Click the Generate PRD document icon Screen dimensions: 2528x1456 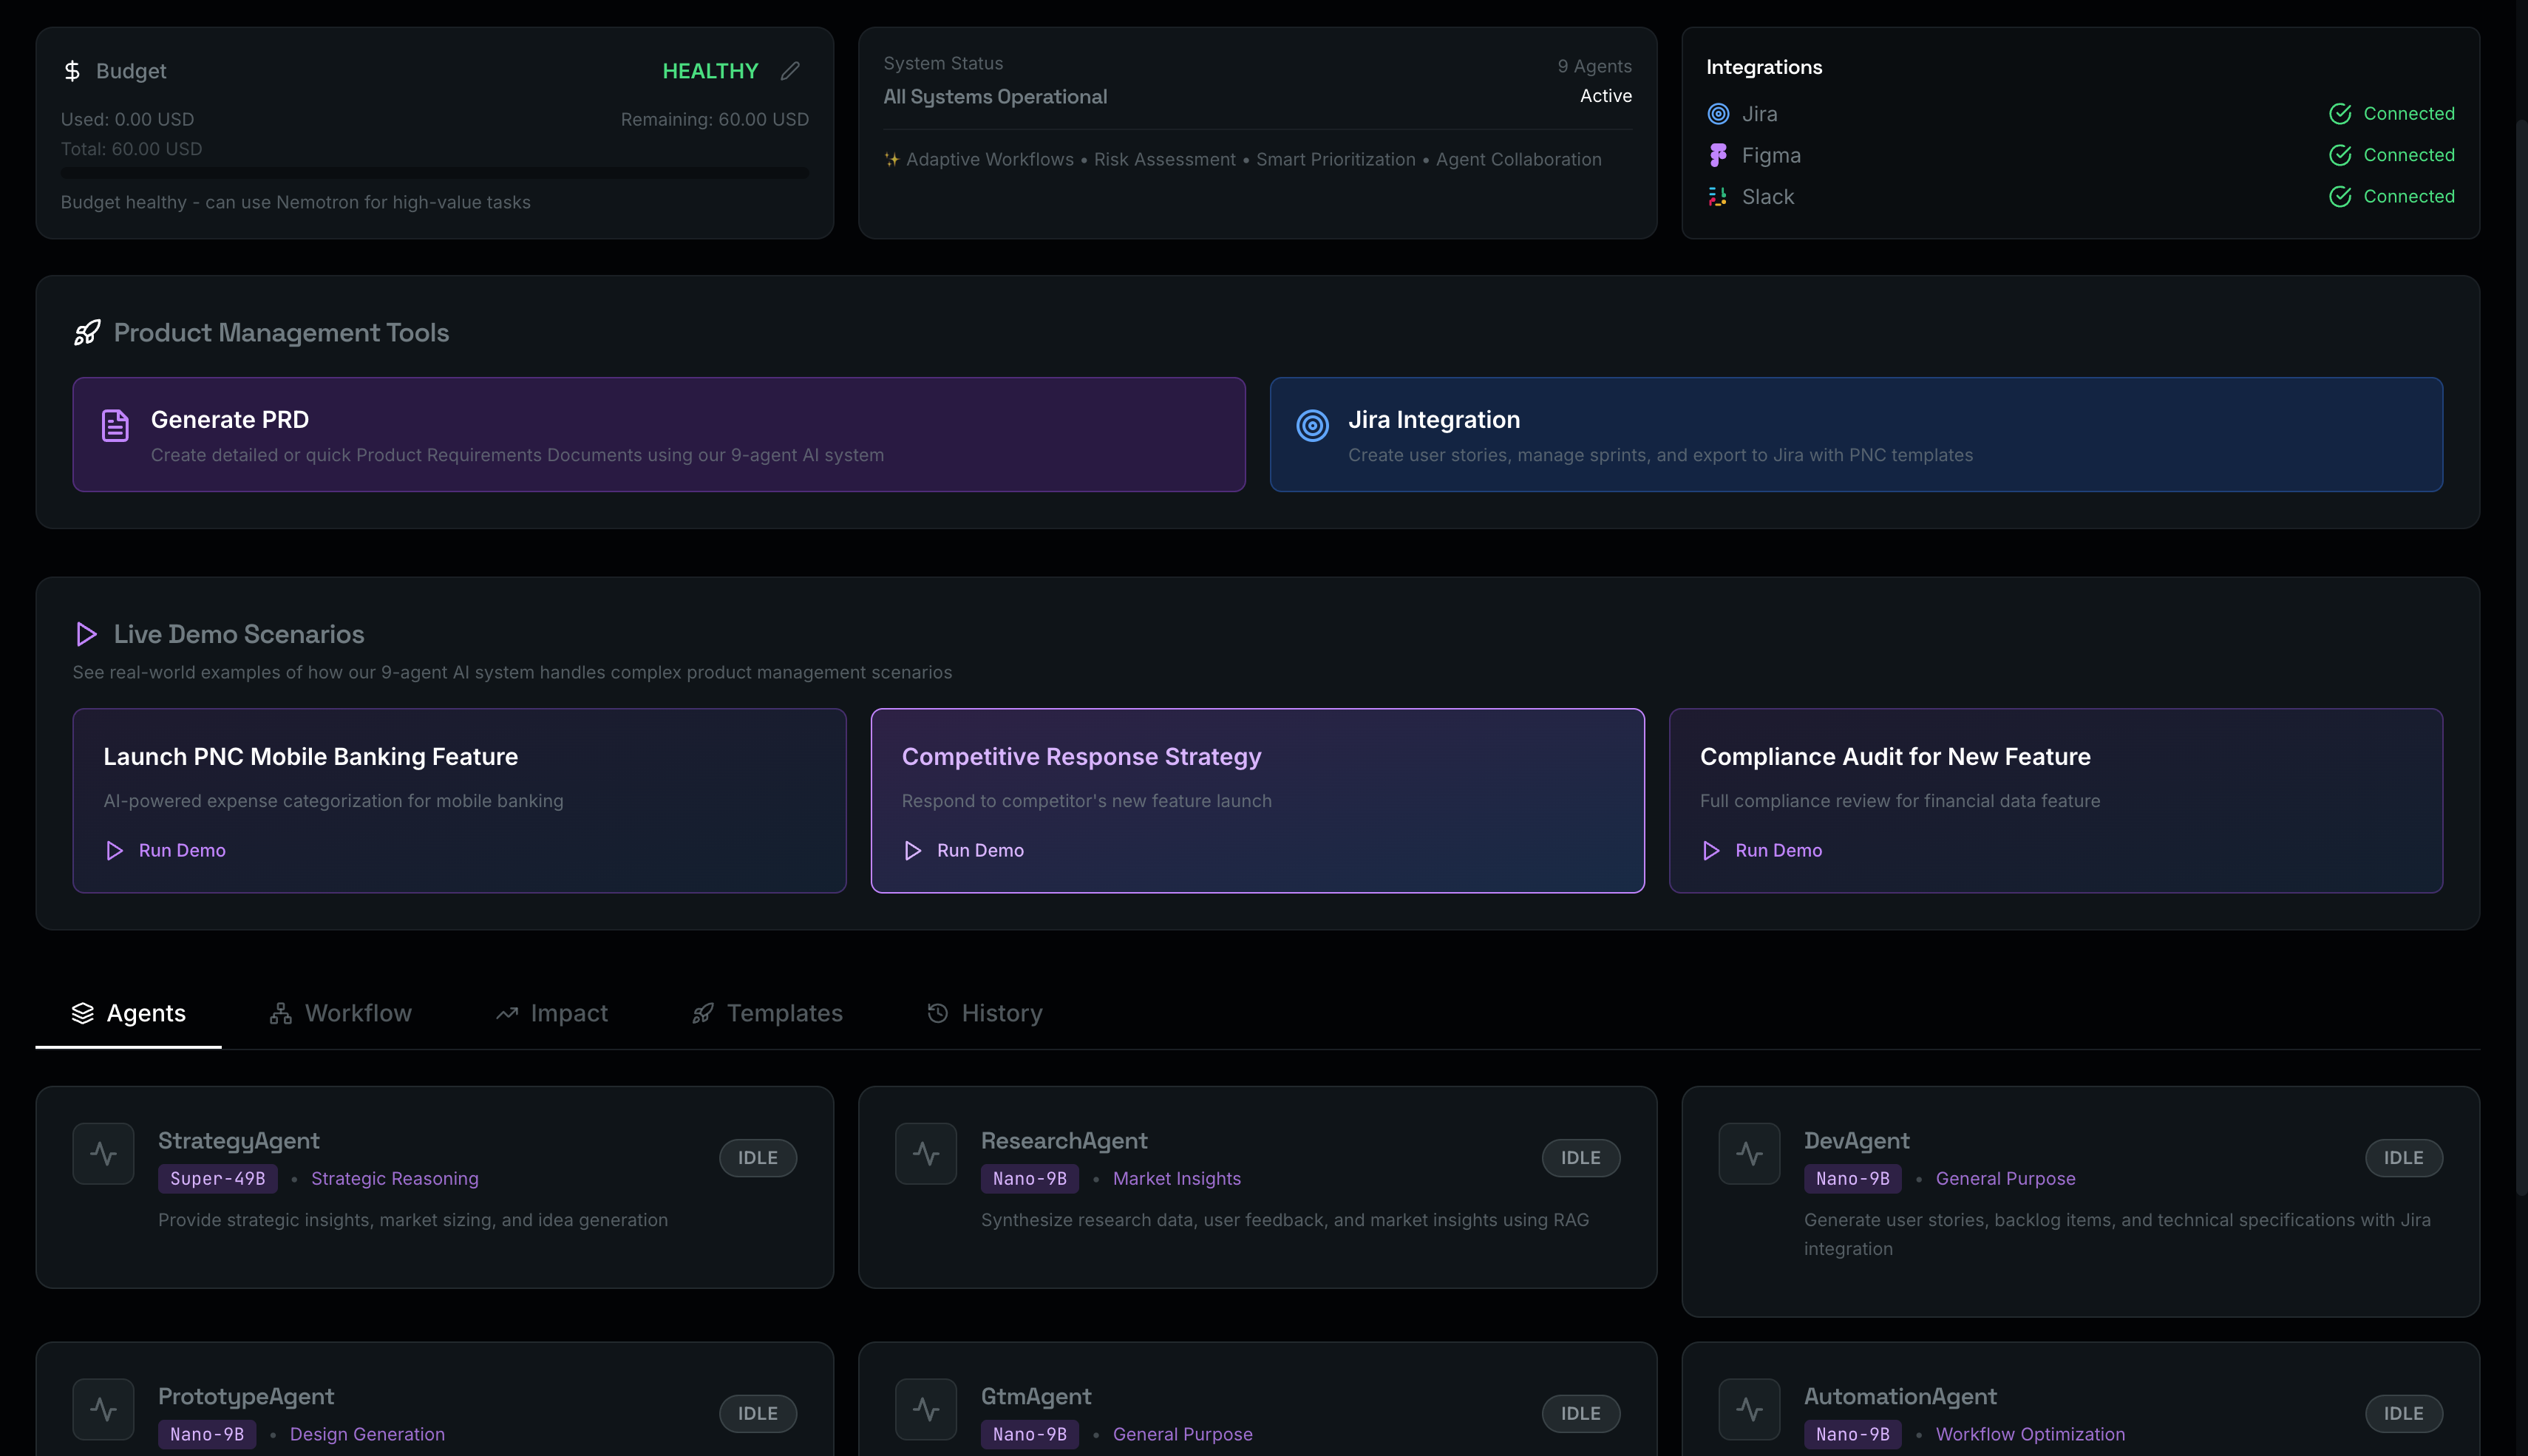pyautogui.click(x=115, y=425)
